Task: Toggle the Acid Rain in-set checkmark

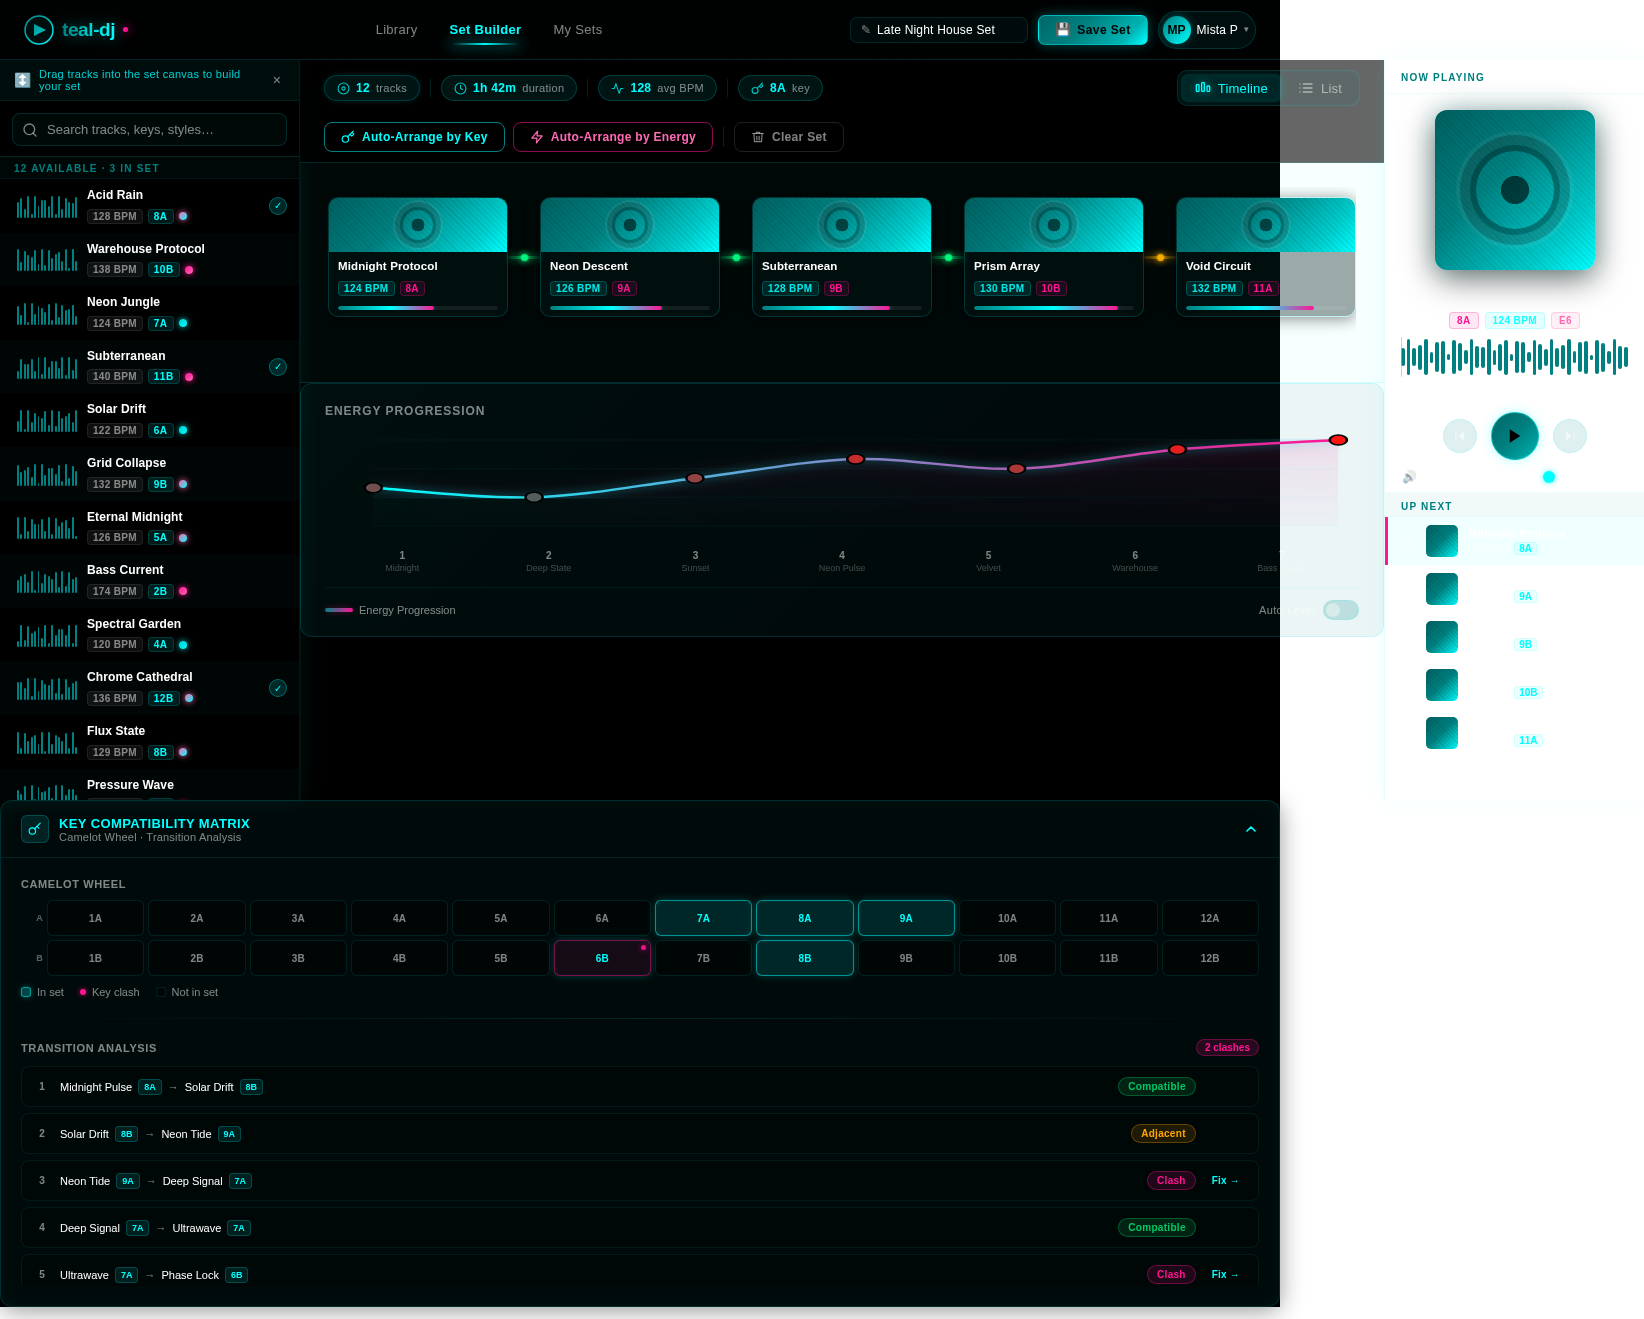Action: pos(278,206)
